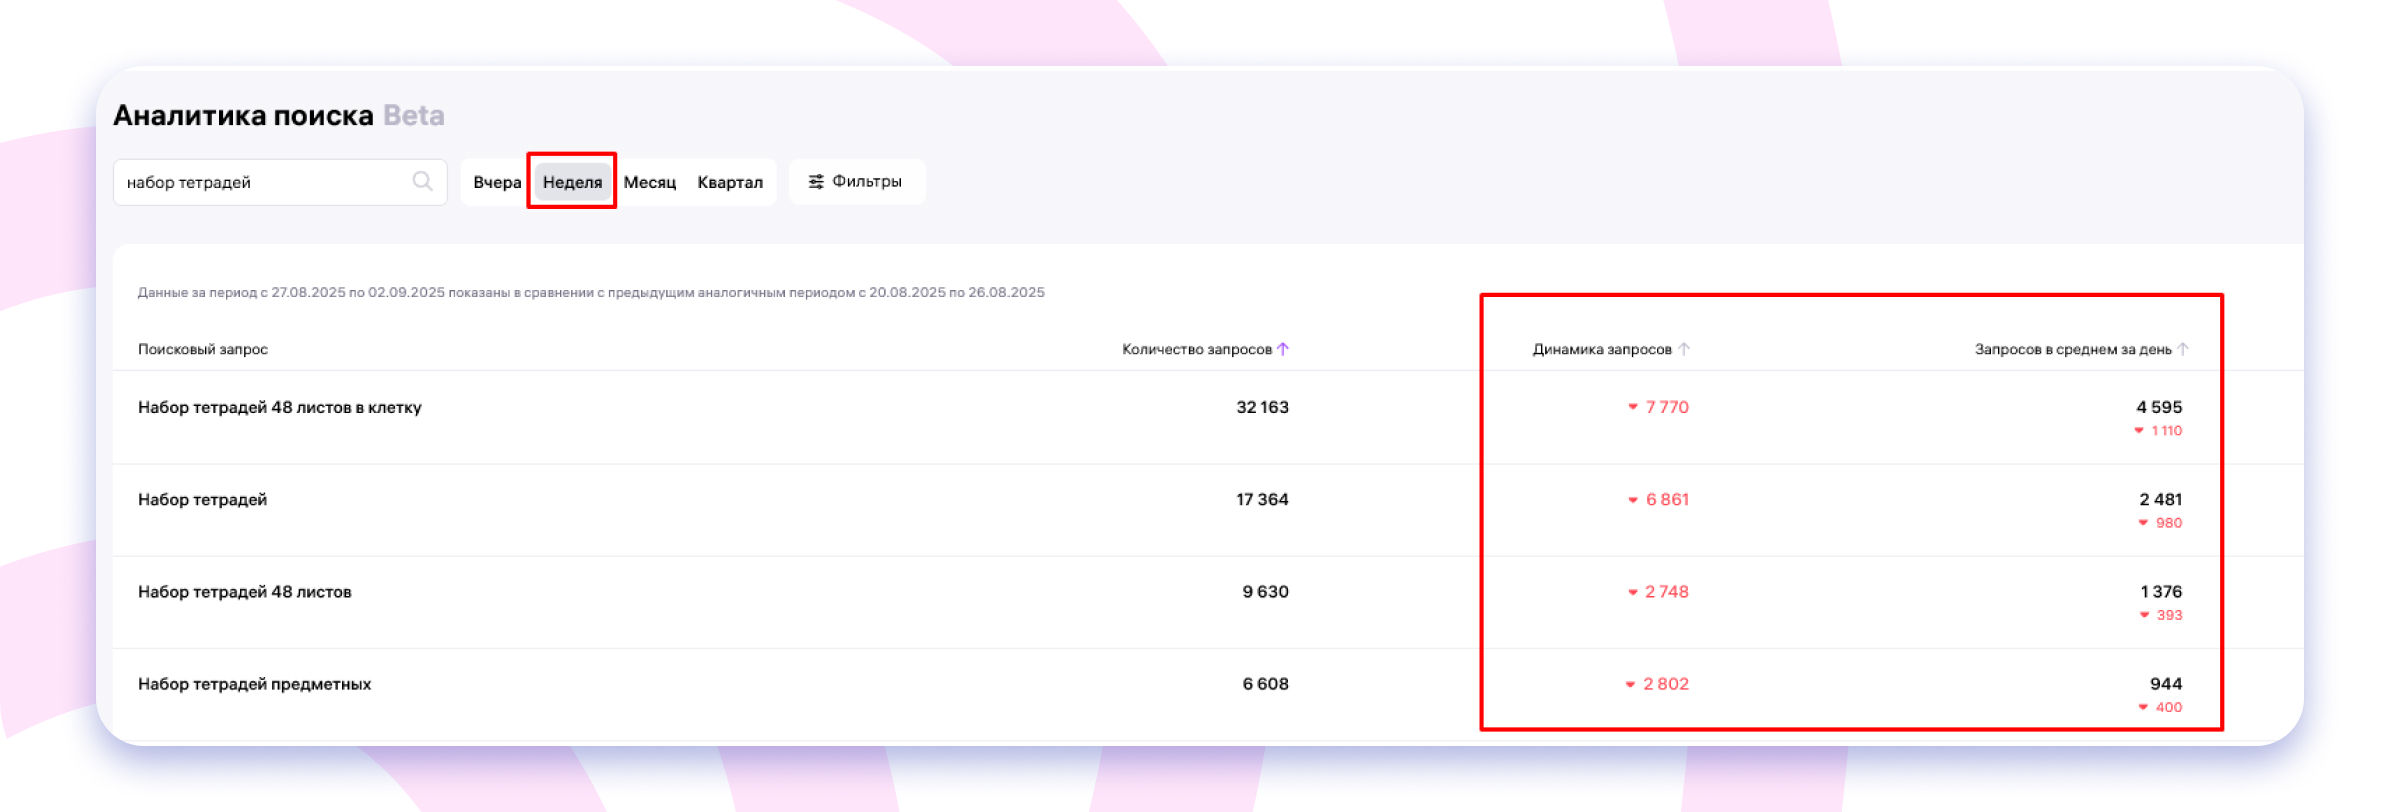Click the daily change value 1 110
Image resolution: width=2400 pixels, height=812 pixels.
pyautogui.click(x=2167, y=431)
